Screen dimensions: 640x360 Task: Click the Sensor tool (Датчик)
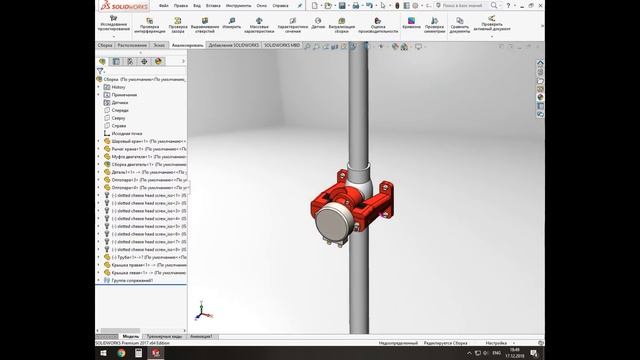pyautogui.click(x=318, y=23)
